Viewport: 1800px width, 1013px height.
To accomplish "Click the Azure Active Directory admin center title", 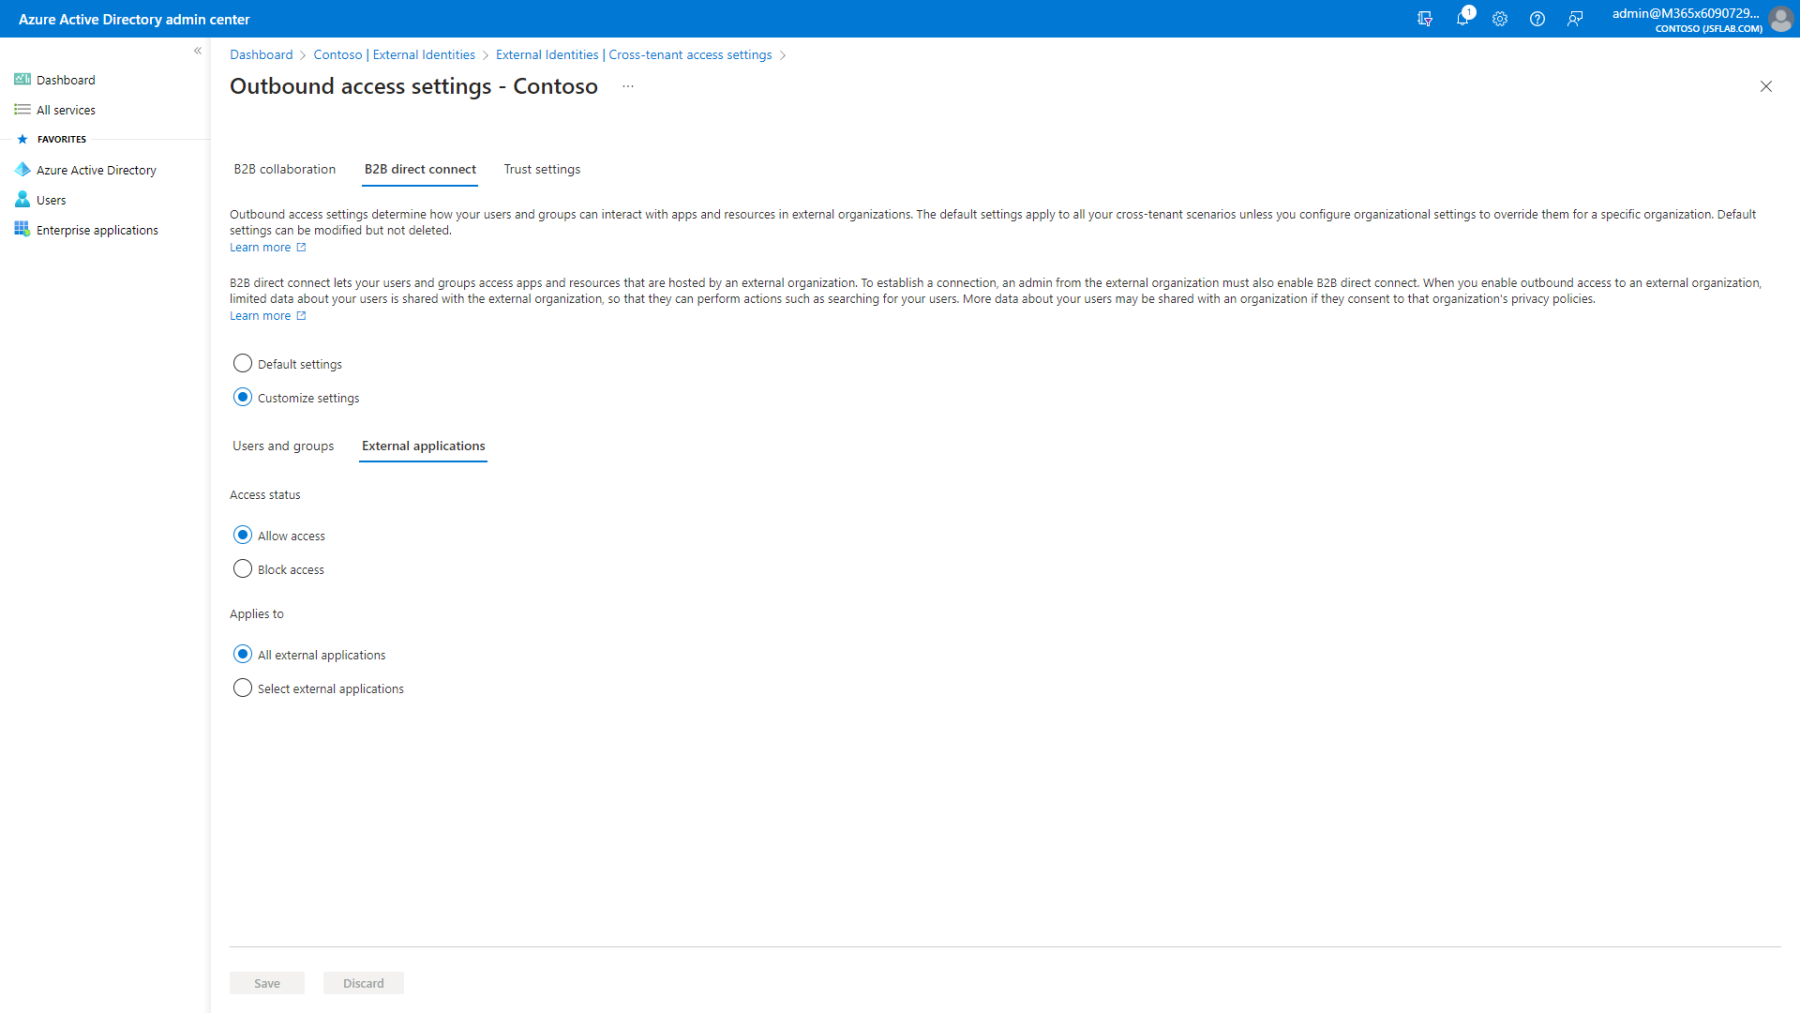I will coord(134,19).
